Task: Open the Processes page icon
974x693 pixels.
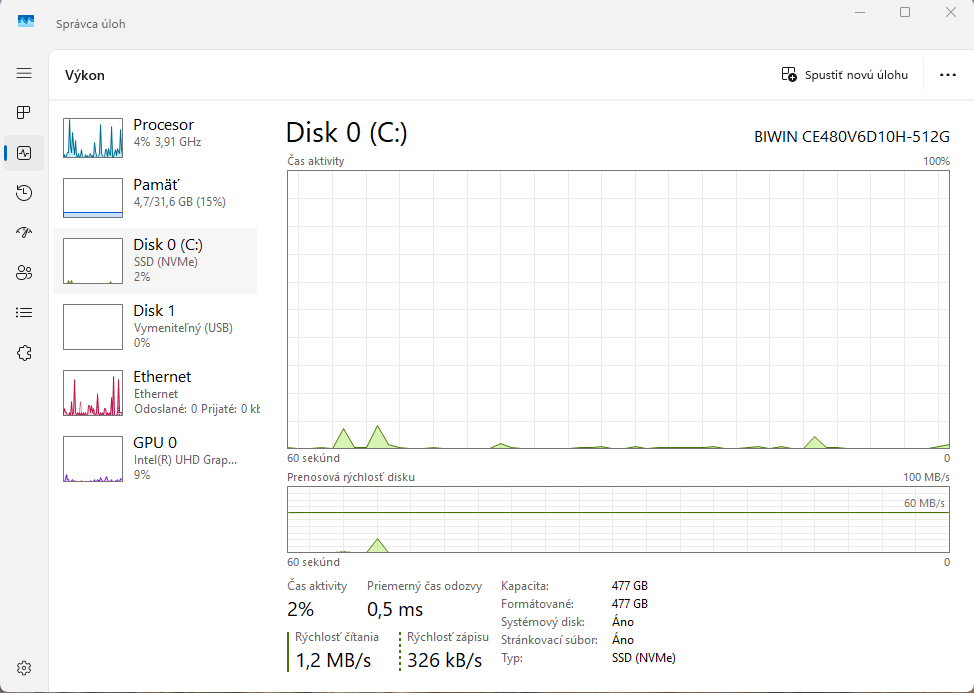Action: 24,112
